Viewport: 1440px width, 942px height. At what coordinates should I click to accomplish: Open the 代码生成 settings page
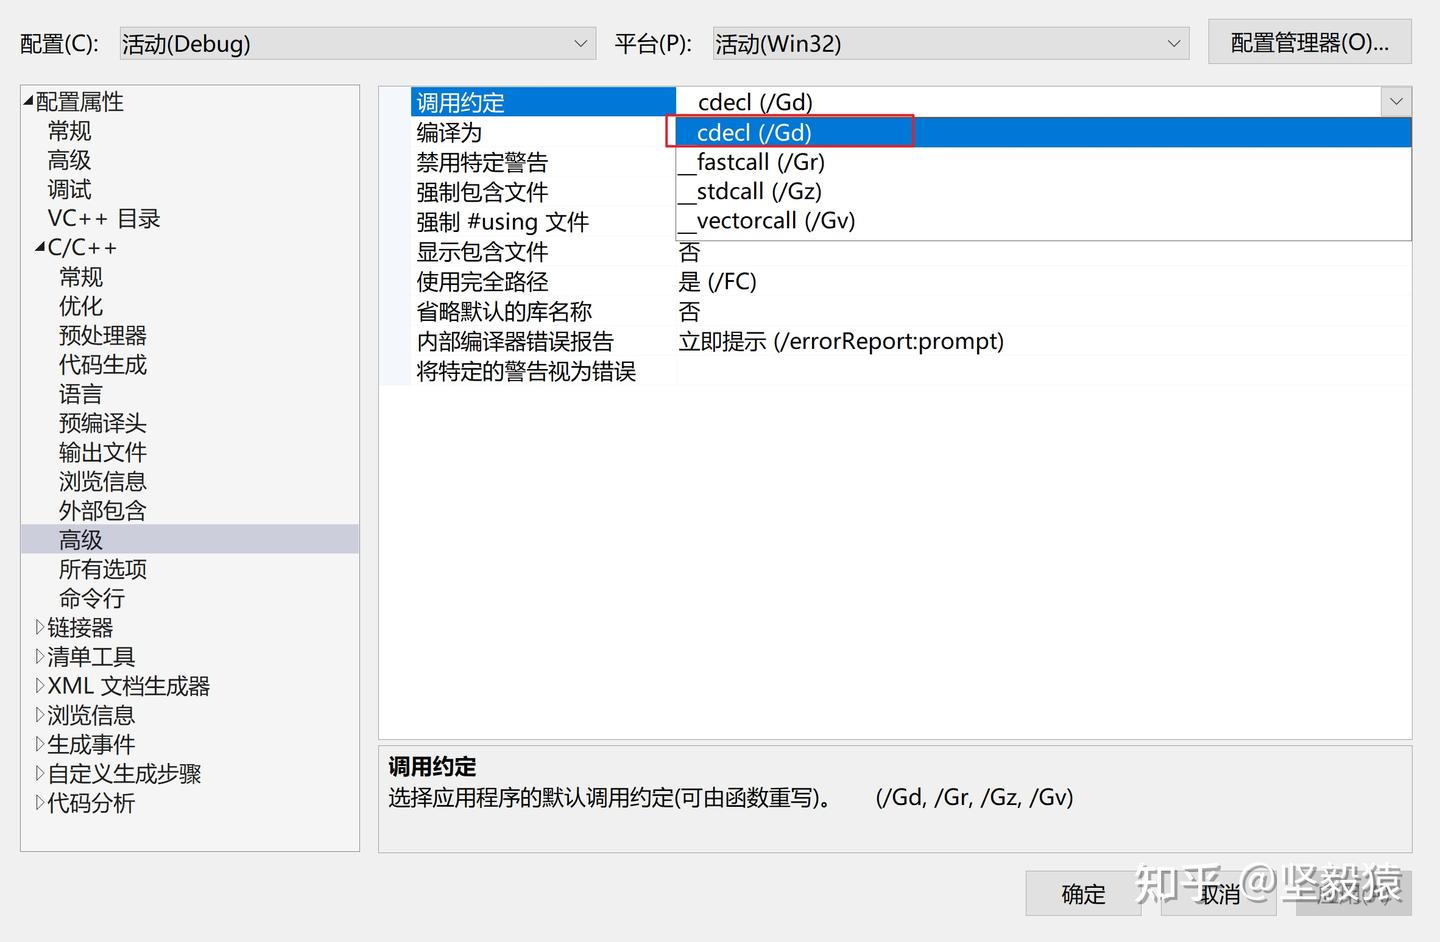click(101, 364)
